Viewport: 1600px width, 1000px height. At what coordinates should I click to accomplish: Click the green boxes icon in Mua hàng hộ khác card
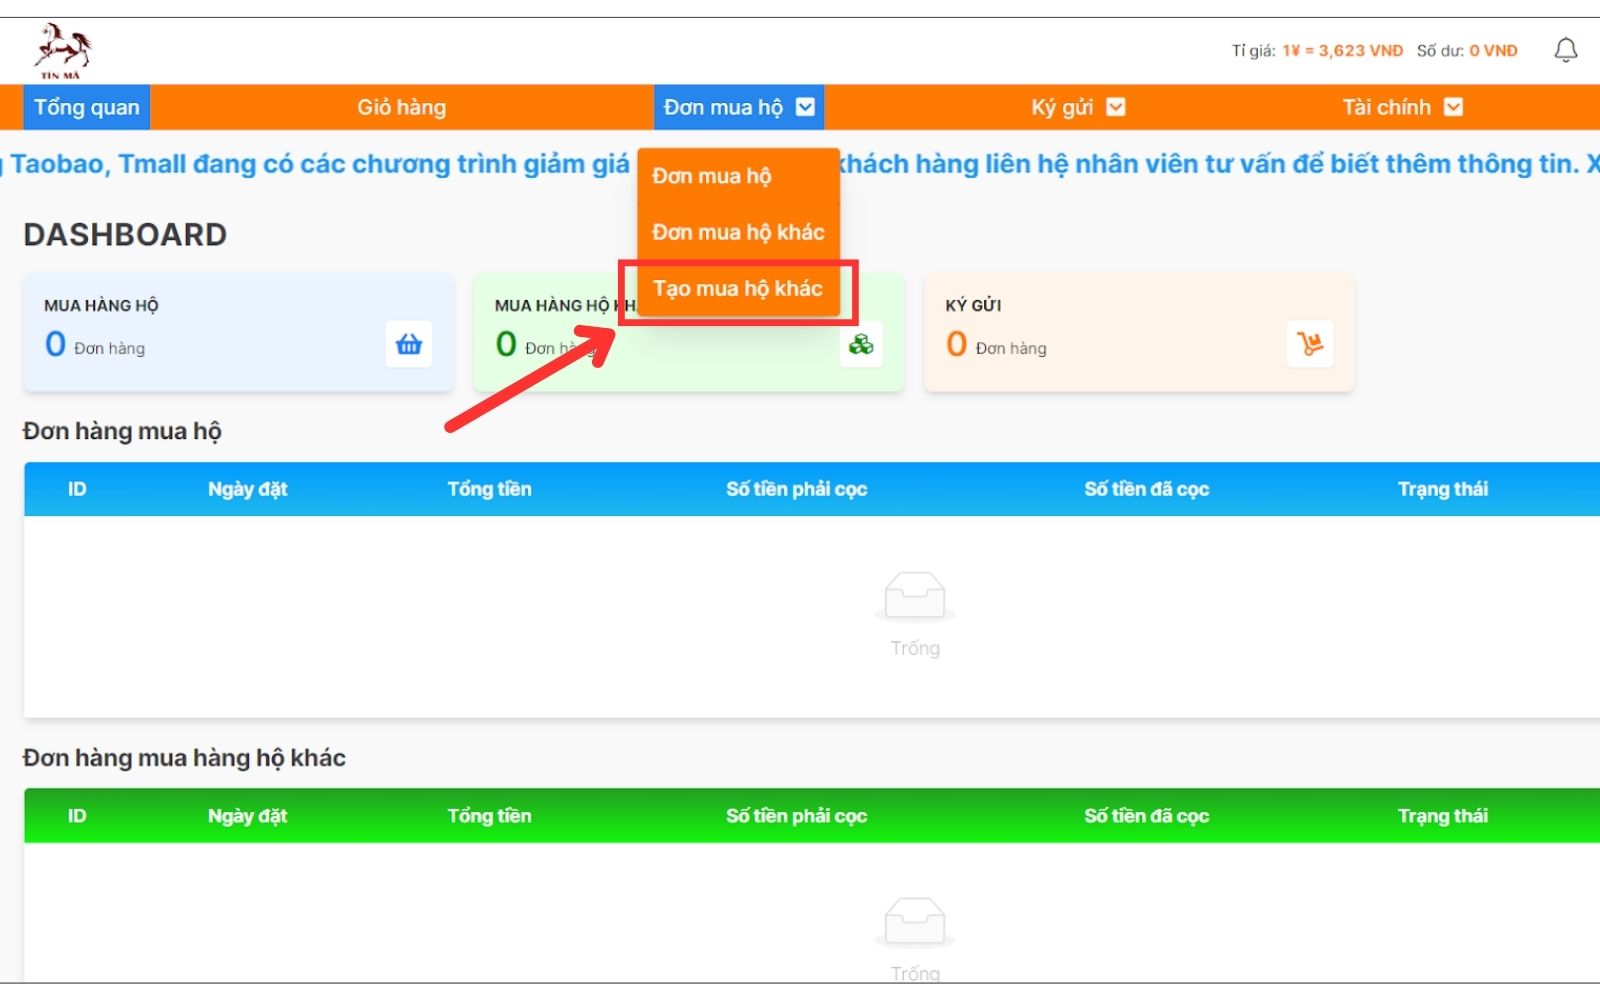[861, 344]
